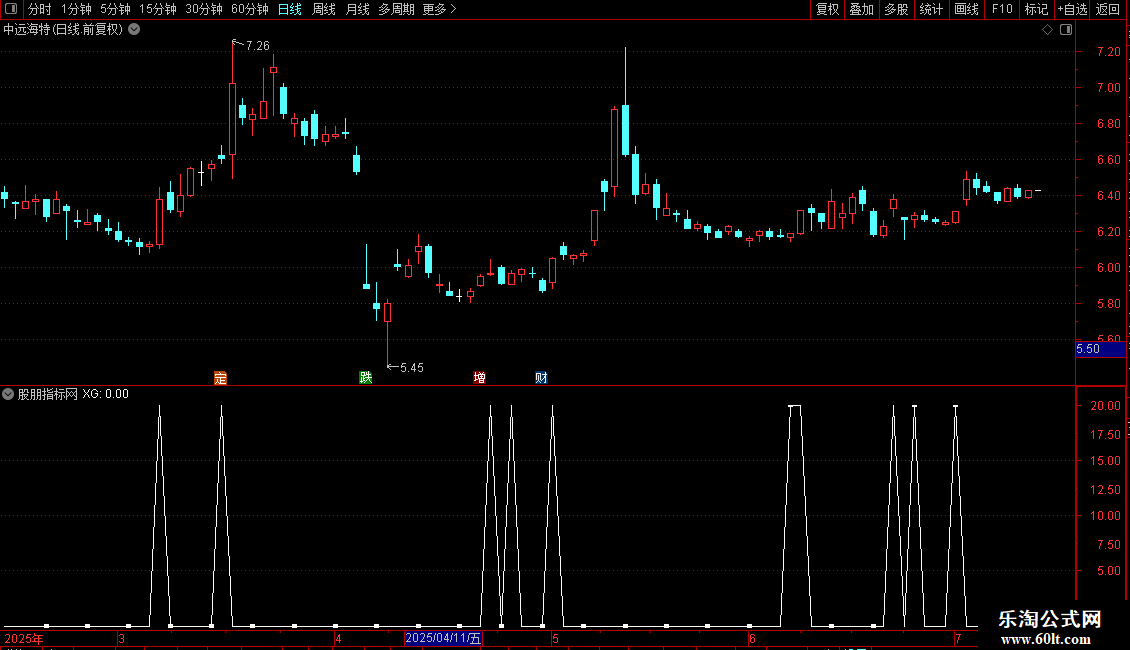Open the 复权 adjustment menu
Image resolution: width=1130 pixels, height=650 pixels.
tap(827, 9)
